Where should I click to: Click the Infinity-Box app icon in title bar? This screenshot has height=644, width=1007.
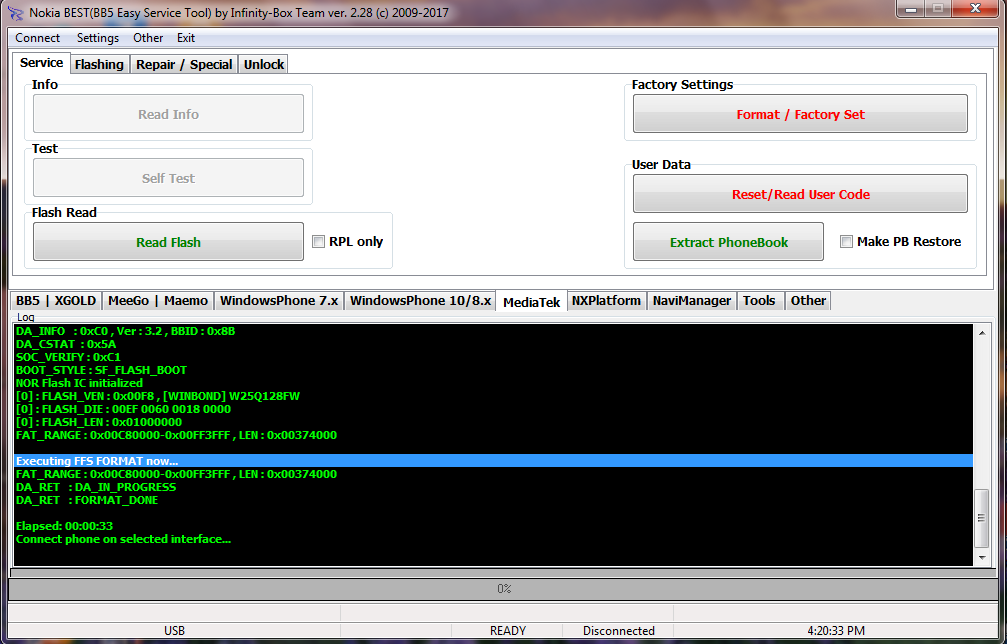click(15, 13)
